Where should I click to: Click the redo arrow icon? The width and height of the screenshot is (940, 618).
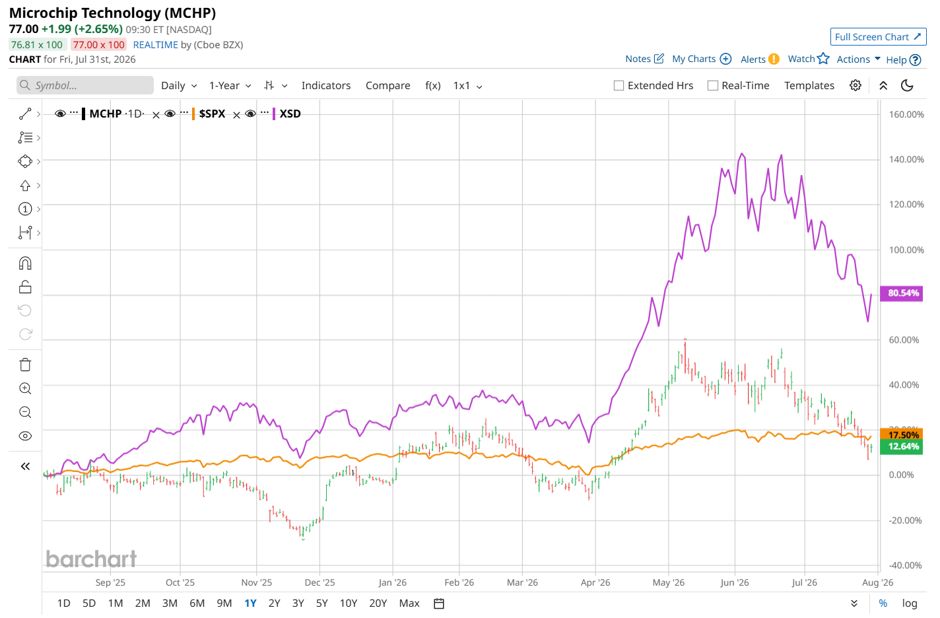(x=25, y=334)
